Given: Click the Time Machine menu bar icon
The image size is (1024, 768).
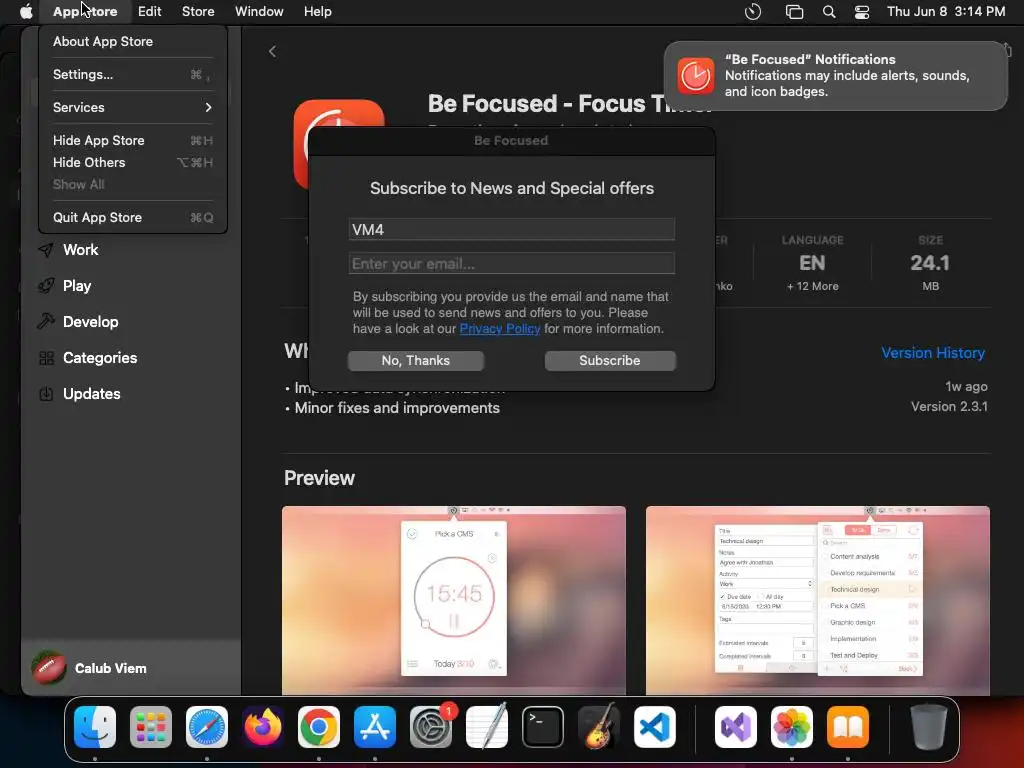Looking at the screenshot, I should (x=753, y=11).
